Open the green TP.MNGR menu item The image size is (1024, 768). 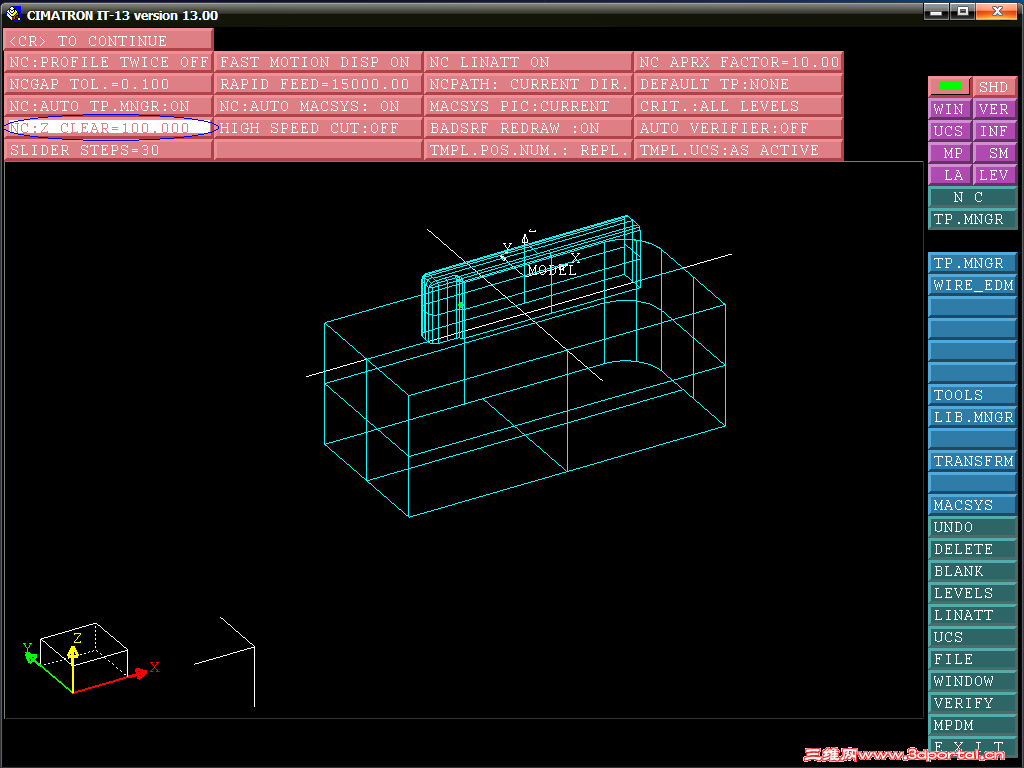click(972, 219)
